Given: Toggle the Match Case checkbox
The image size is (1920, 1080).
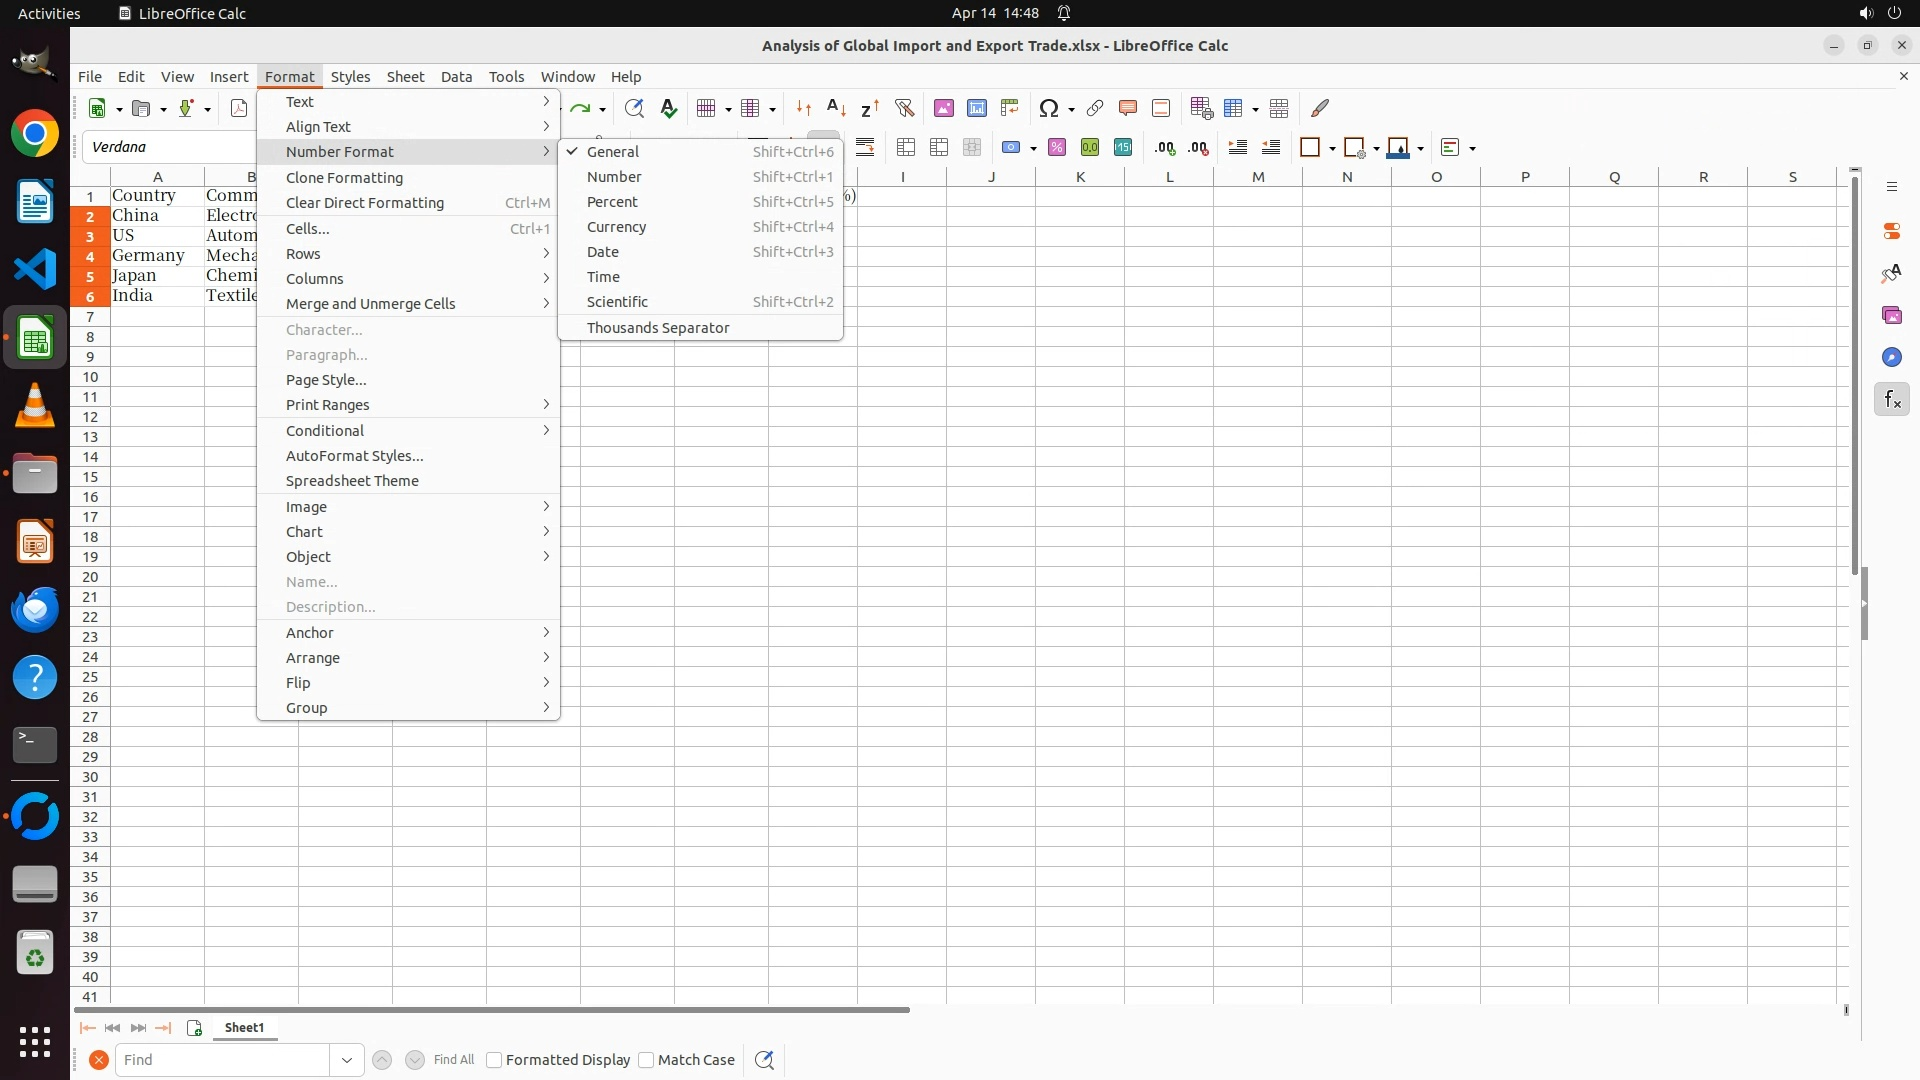Looking at the screenshot, I should (646, 1060).
